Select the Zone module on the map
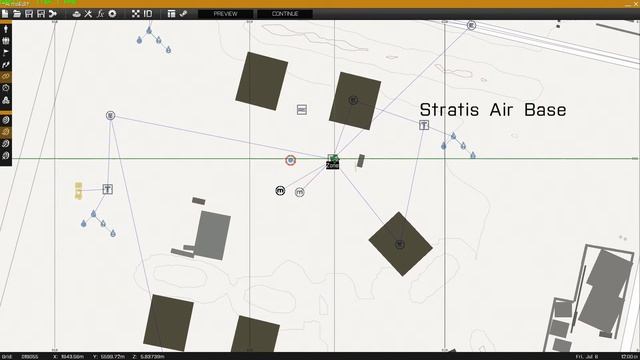 coord(333,161)
